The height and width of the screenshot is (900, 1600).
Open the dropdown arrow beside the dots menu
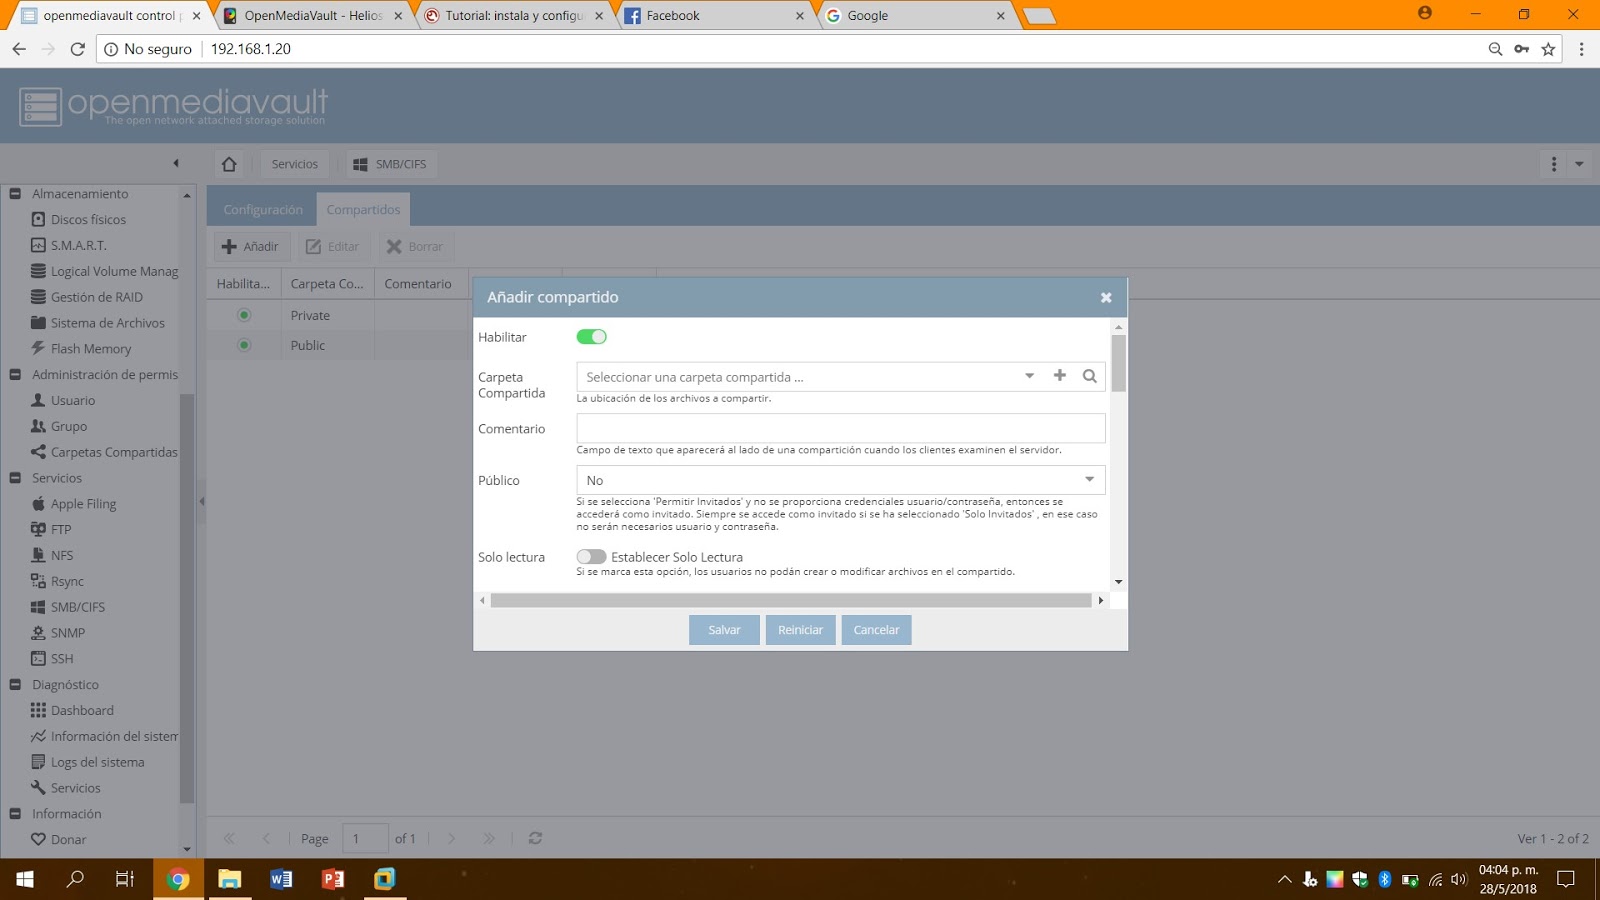[1579, 164]
